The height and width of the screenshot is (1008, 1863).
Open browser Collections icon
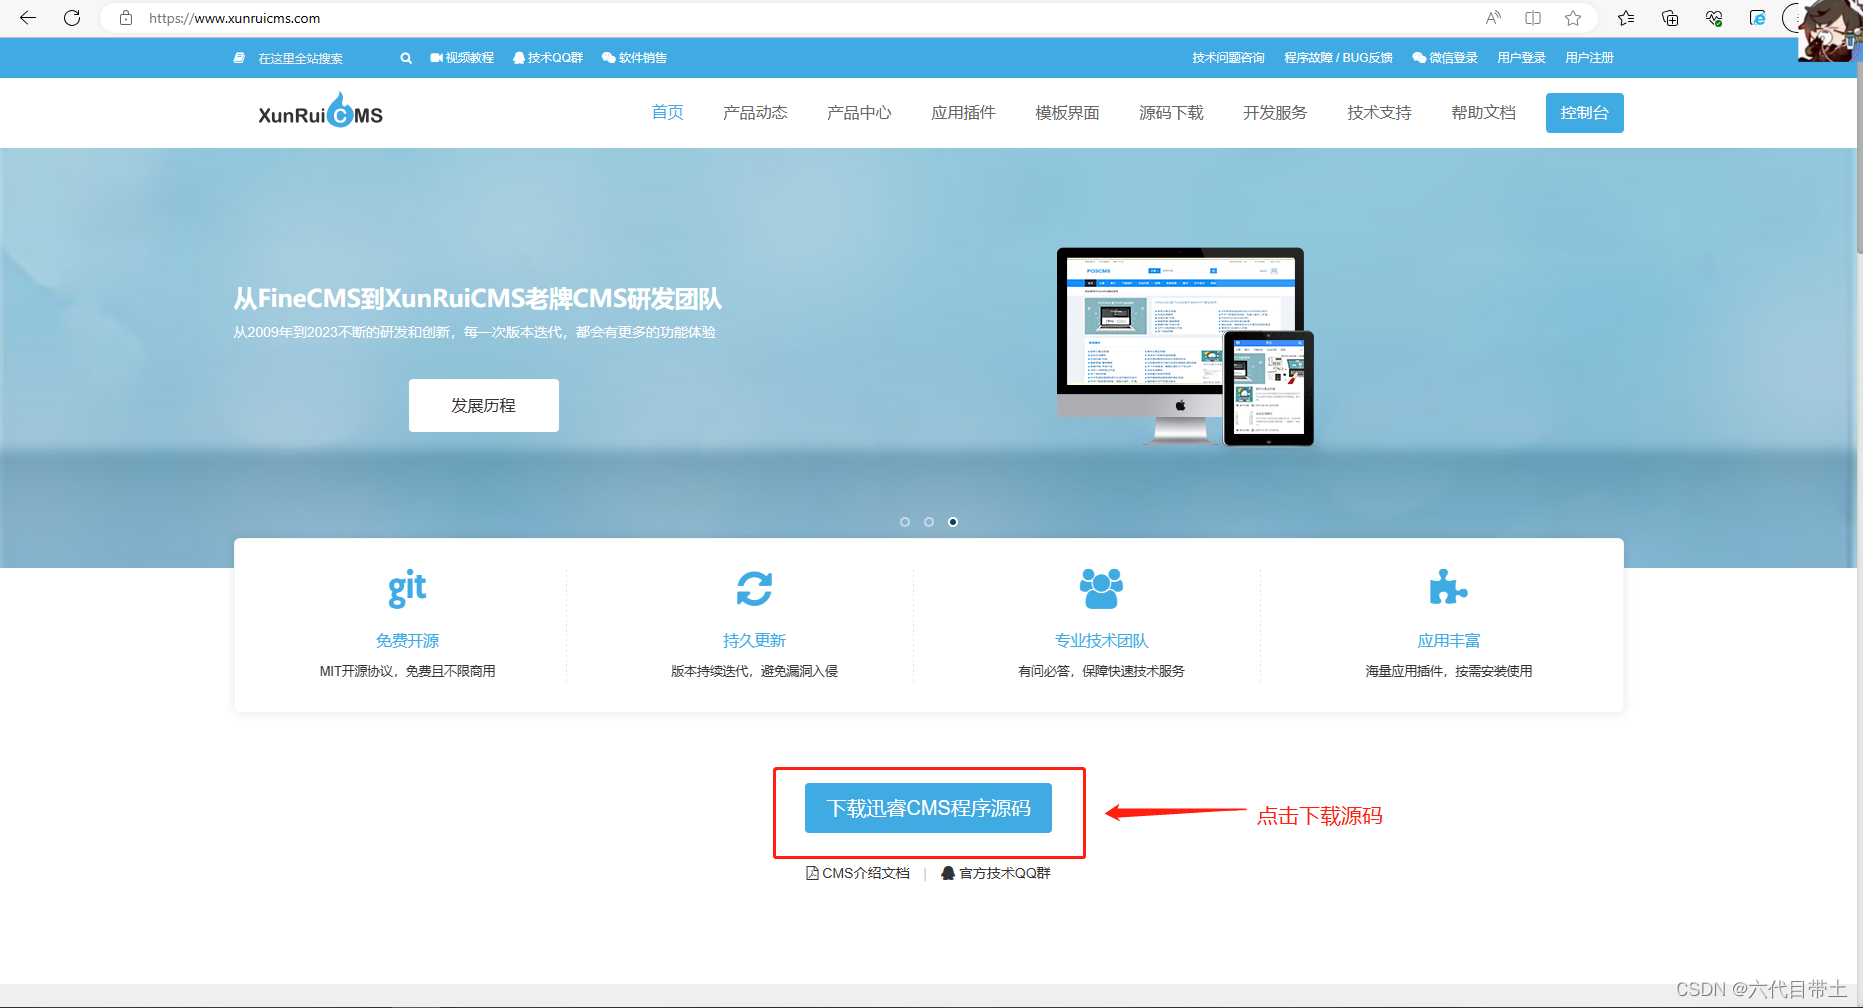(1670, 18)
